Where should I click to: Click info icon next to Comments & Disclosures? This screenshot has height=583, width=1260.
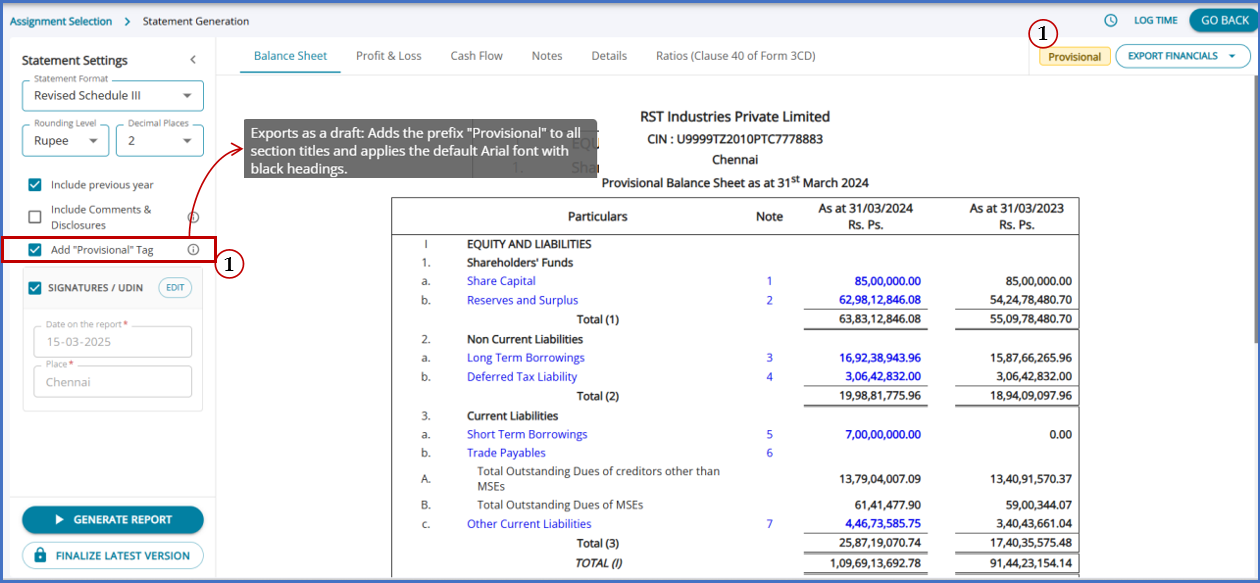(193, 217)
